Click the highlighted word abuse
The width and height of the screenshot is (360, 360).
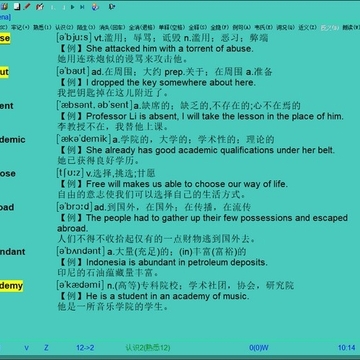[x=5, y=38]
